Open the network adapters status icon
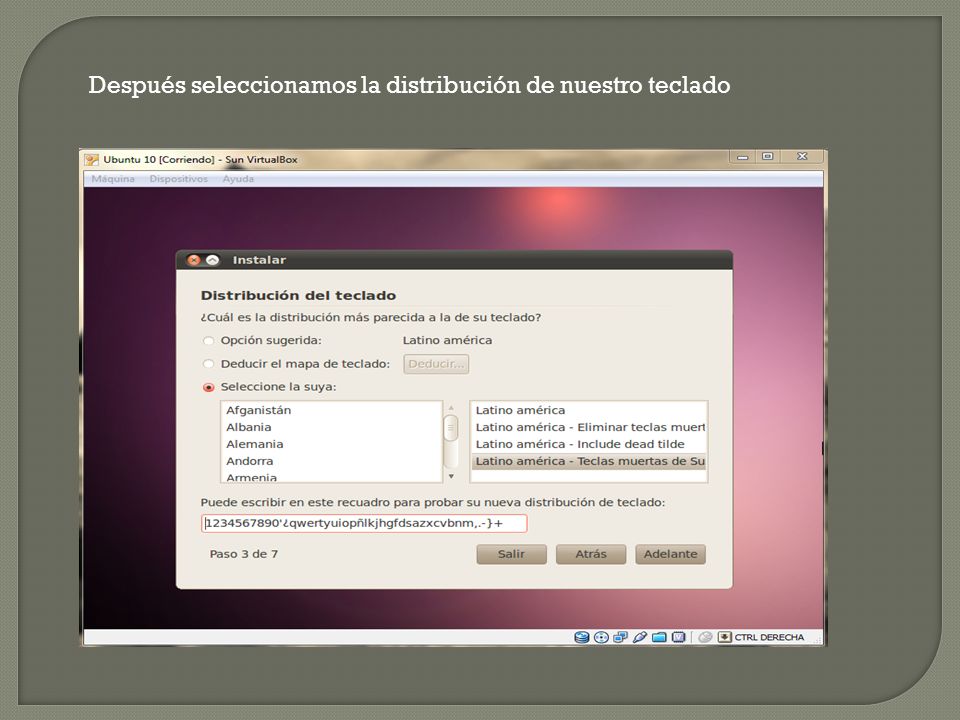 click(x=620, y=637)
